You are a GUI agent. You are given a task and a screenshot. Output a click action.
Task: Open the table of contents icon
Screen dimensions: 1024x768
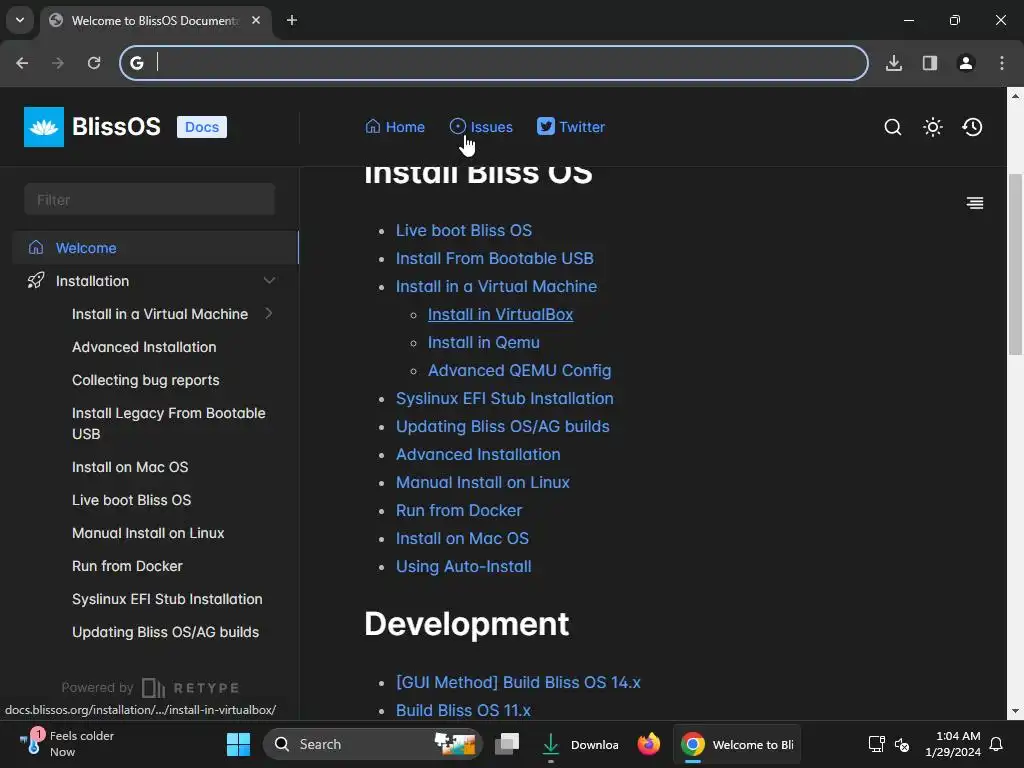coord(975,203)
